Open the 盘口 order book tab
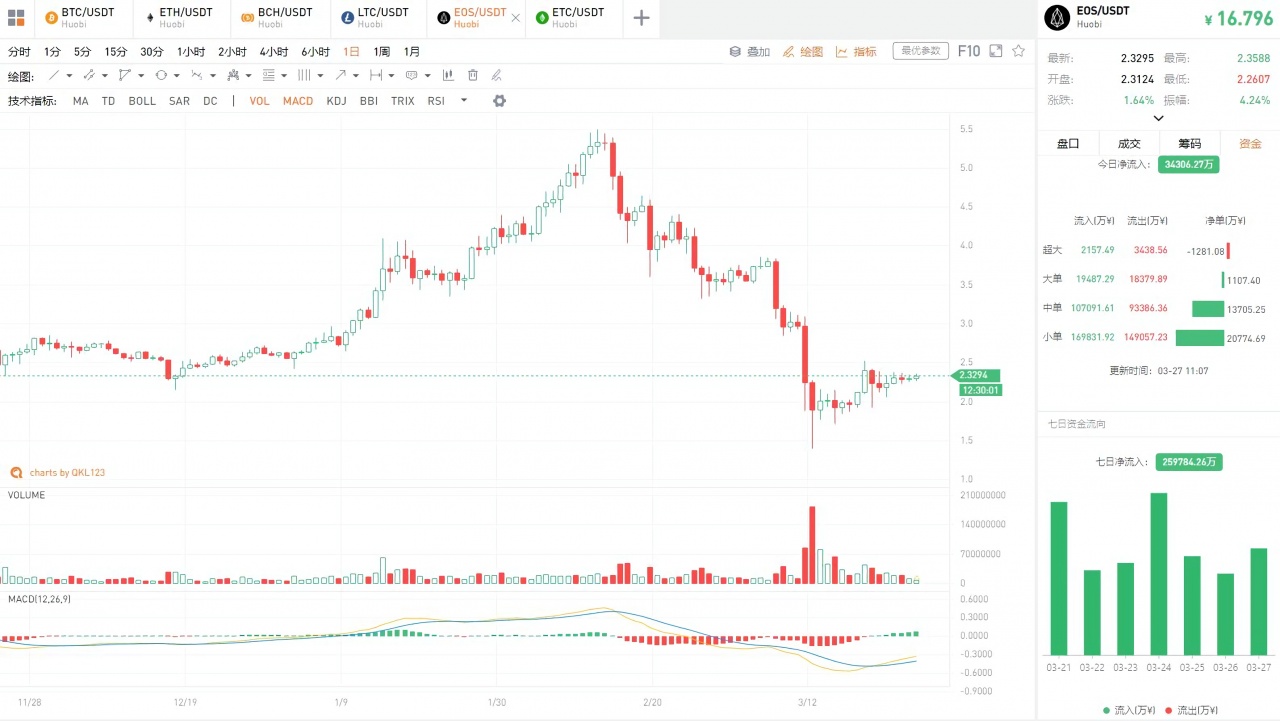This screenshot has width=1280, height=721. click(1068, 144)
